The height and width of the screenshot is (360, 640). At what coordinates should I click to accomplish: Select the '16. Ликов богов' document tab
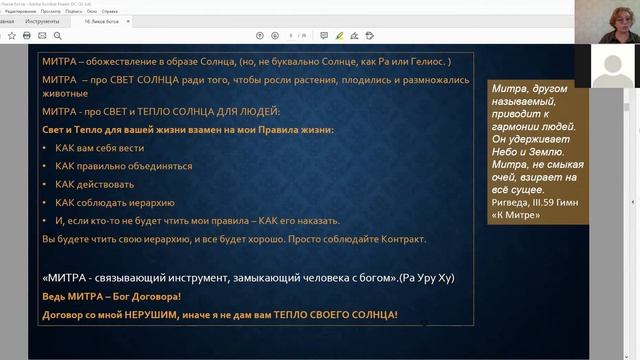[101, 21]
